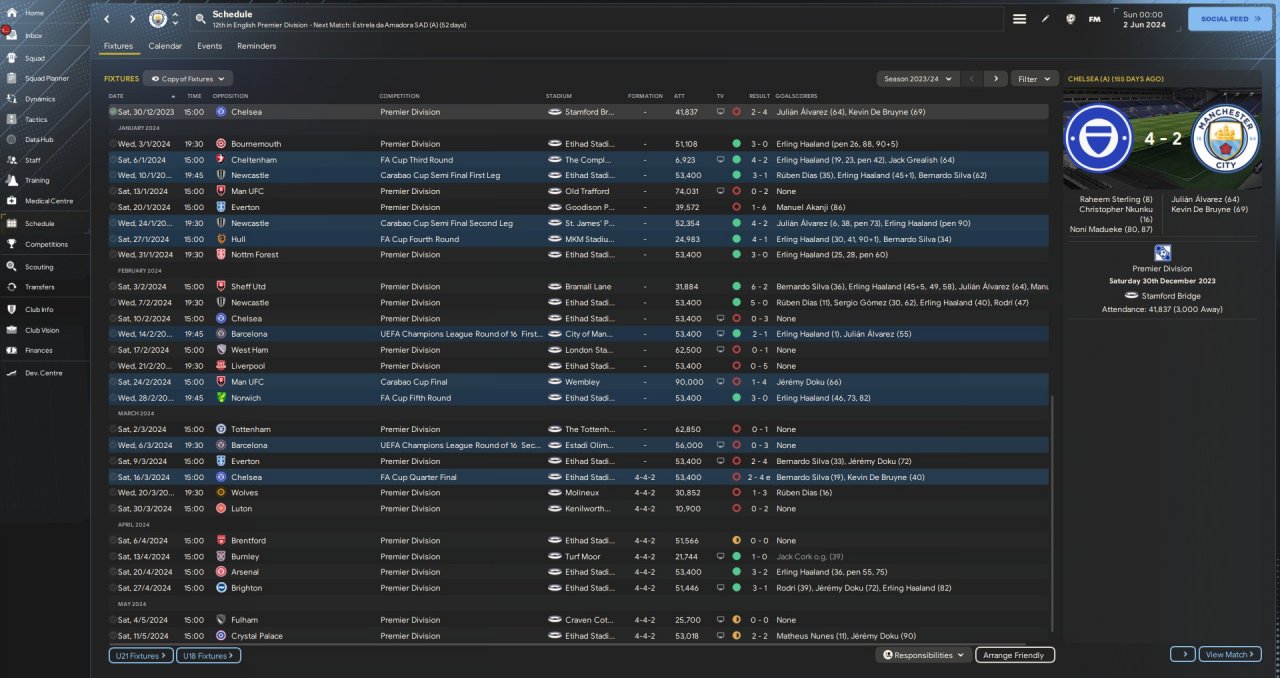1280x678 pixels.
Task: Open Medical Centre in the sidebar
Action: coord(48,201)
